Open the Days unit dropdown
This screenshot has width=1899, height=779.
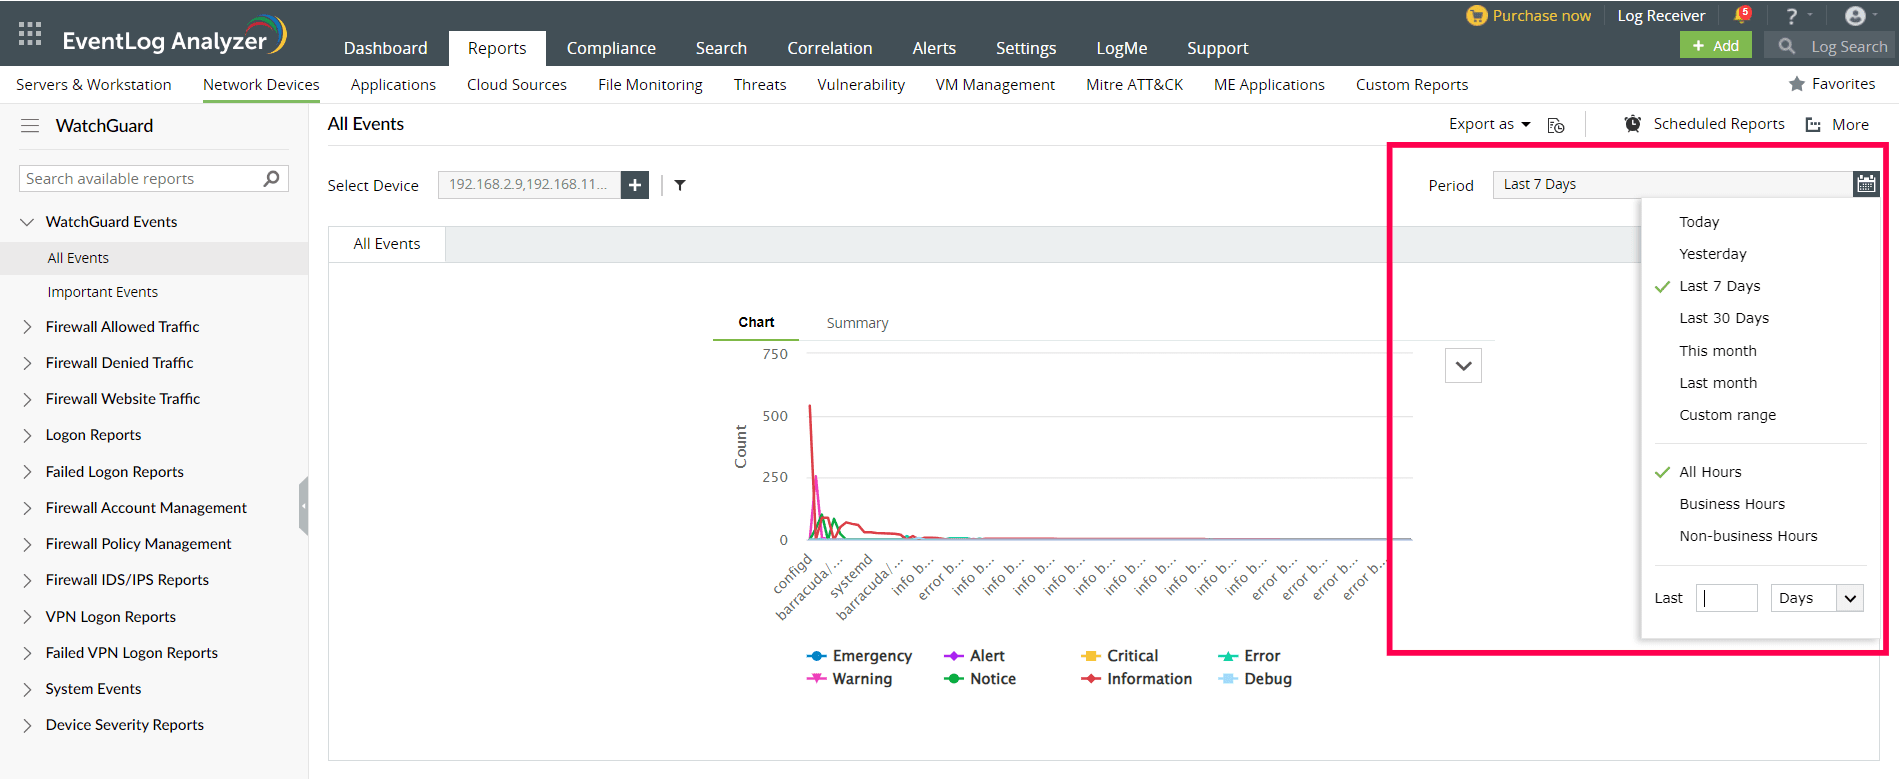[1817, 598]
